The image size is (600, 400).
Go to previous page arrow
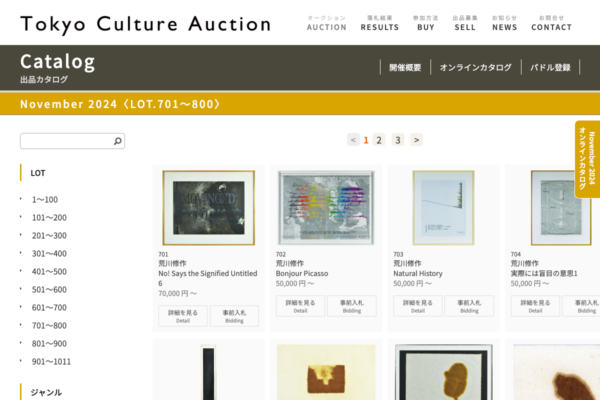(x=353, y=140)
